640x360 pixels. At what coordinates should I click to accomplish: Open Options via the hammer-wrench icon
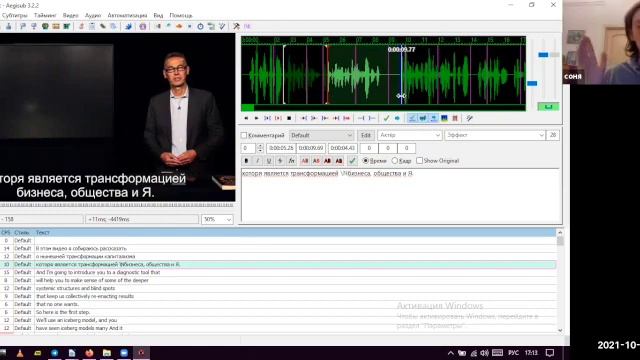pyautogui.click(x=236, y=26)
